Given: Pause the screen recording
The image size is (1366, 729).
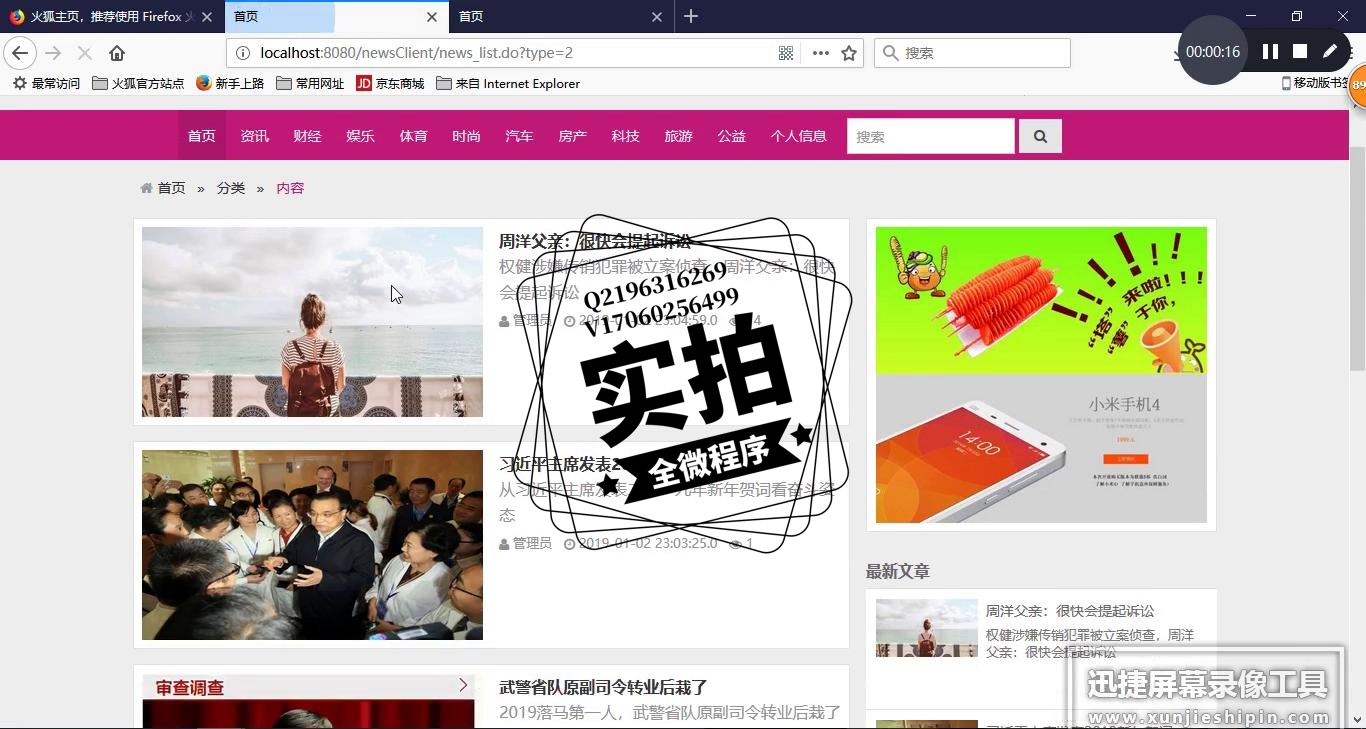Looking at the screenshot, I should tap(1270, 52).
